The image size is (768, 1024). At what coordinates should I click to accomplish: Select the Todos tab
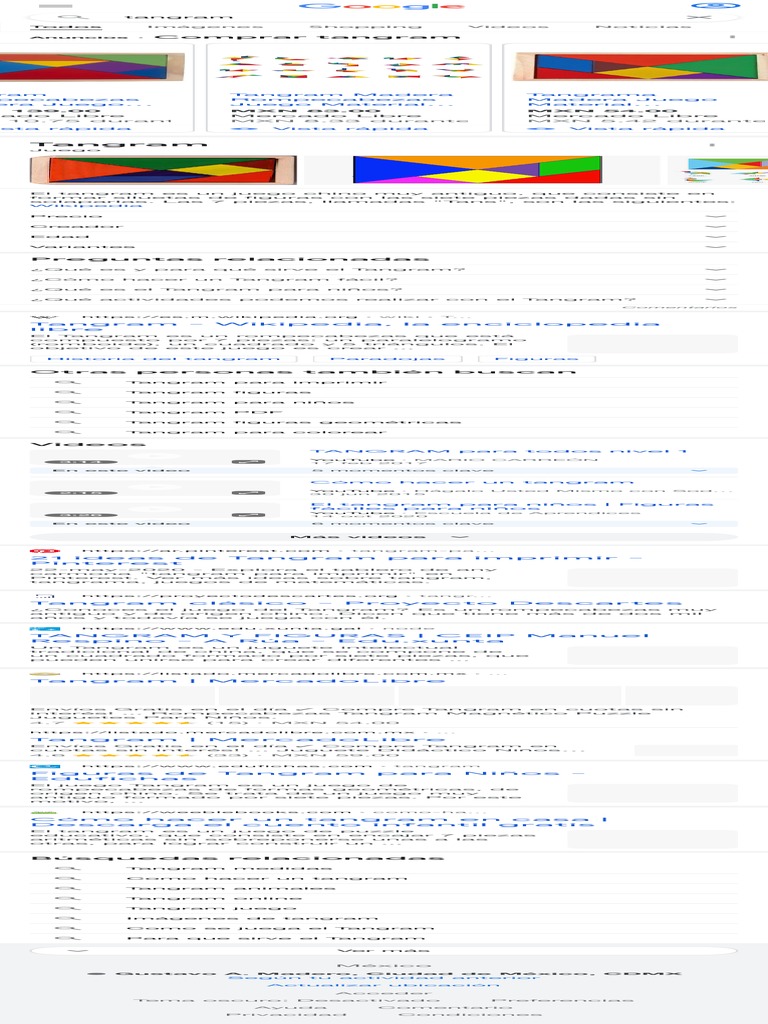tap(66, 27)
